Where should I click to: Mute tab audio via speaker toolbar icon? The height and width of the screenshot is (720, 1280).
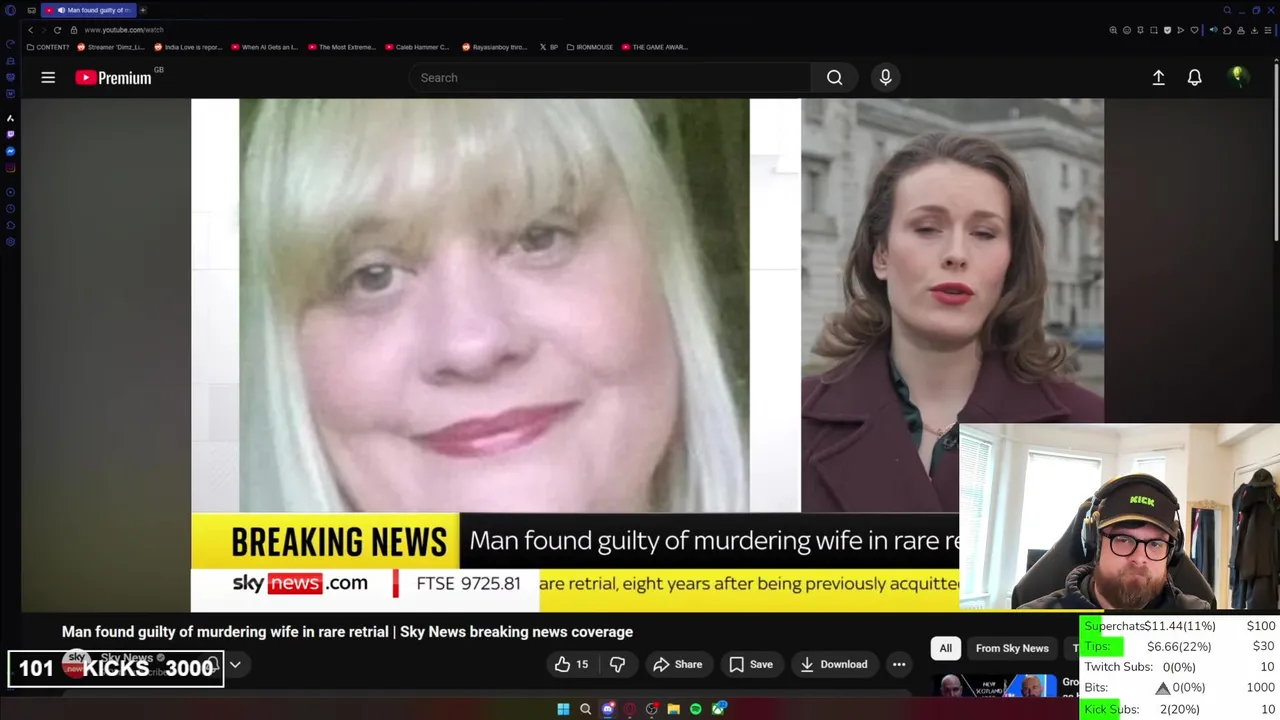tap(1214, 30)
